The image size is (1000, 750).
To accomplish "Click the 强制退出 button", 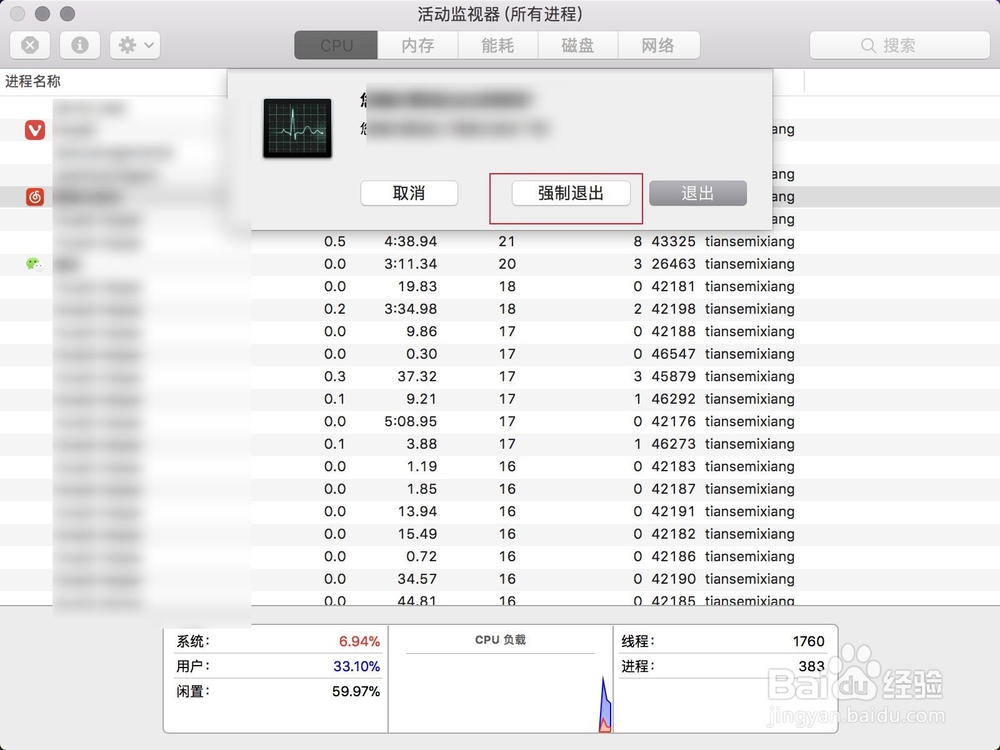I will pos(571,193).
